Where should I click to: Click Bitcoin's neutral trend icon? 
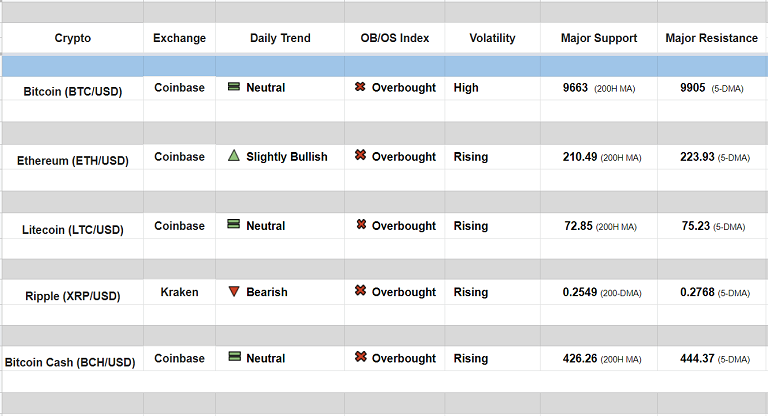pos(233,88)
